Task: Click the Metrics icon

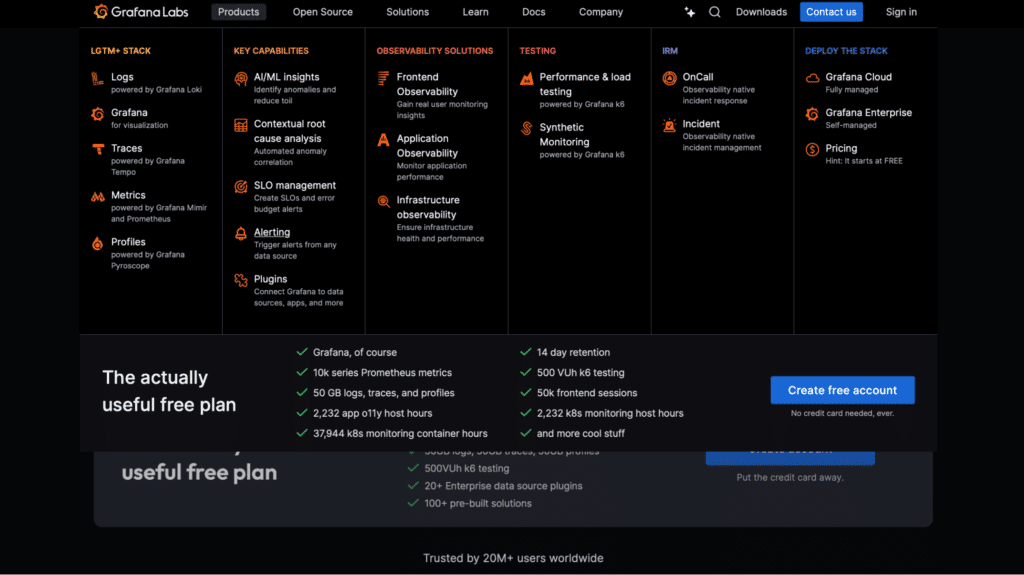Action: tap(97, 197)
